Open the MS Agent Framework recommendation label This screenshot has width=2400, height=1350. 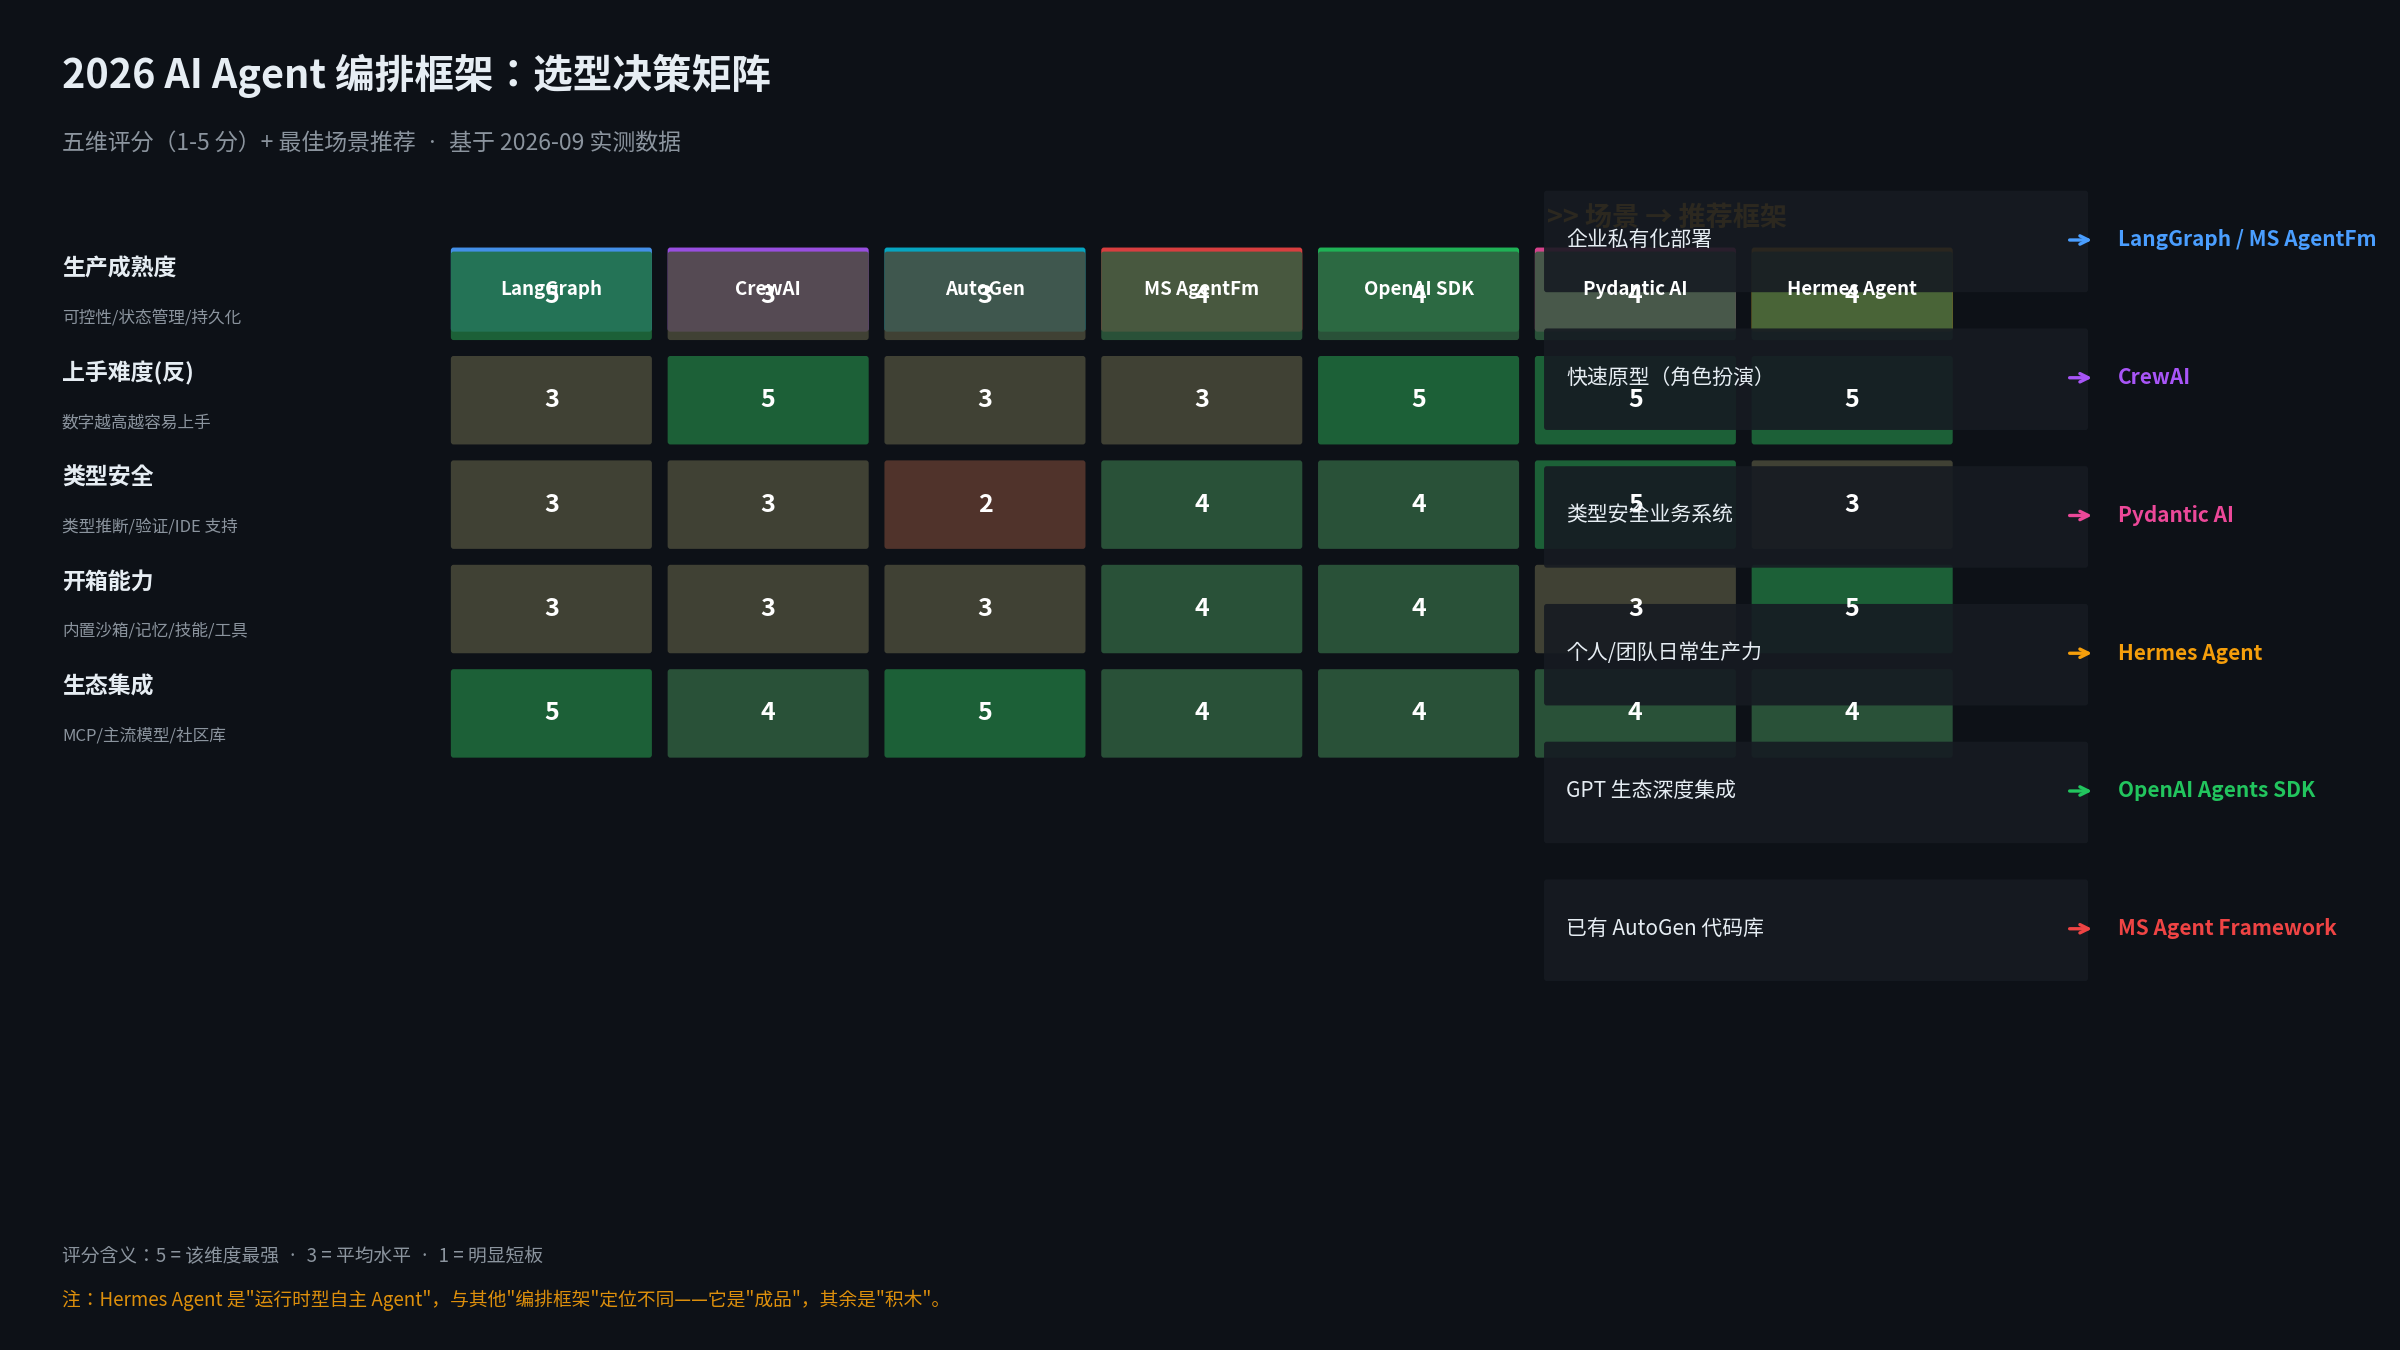(2227, 928)
